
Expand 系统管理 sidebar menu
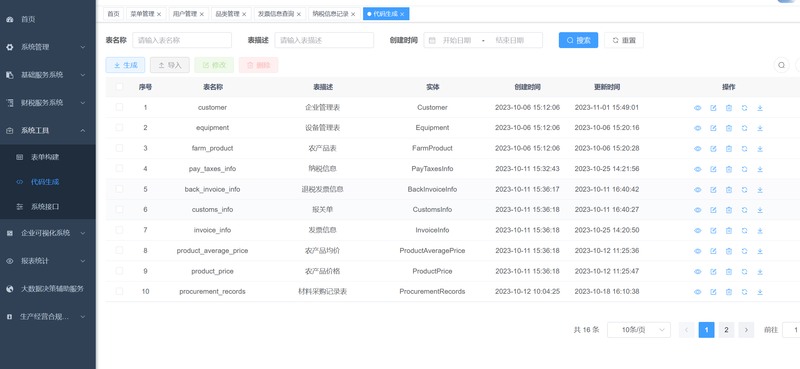pos(47,47)
